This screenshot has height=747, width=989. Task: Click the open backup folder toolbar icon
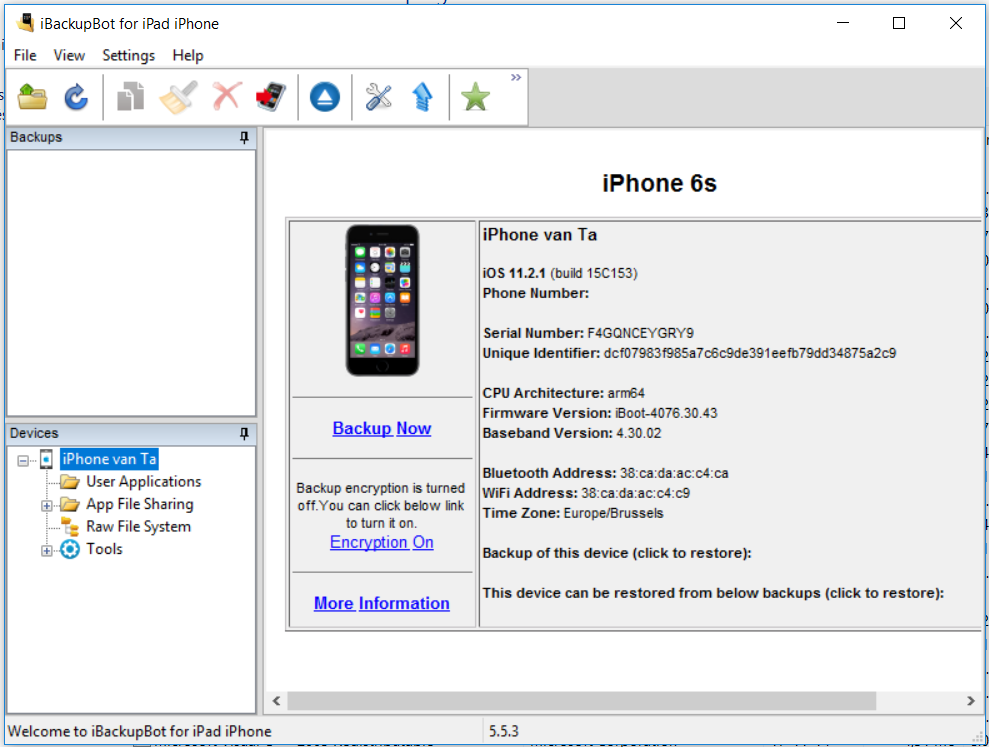[33, 97]
